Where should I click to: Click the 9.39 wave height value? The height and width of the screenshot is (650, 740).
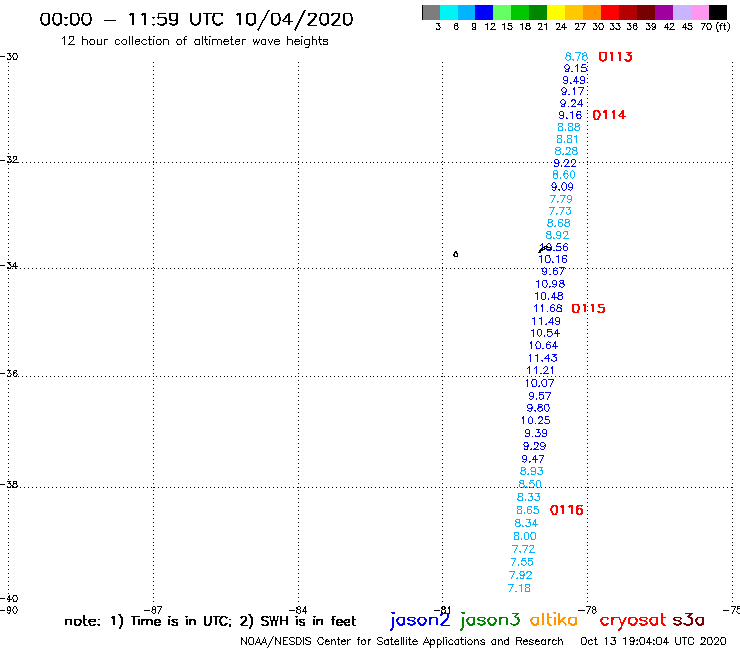[536, 433]
